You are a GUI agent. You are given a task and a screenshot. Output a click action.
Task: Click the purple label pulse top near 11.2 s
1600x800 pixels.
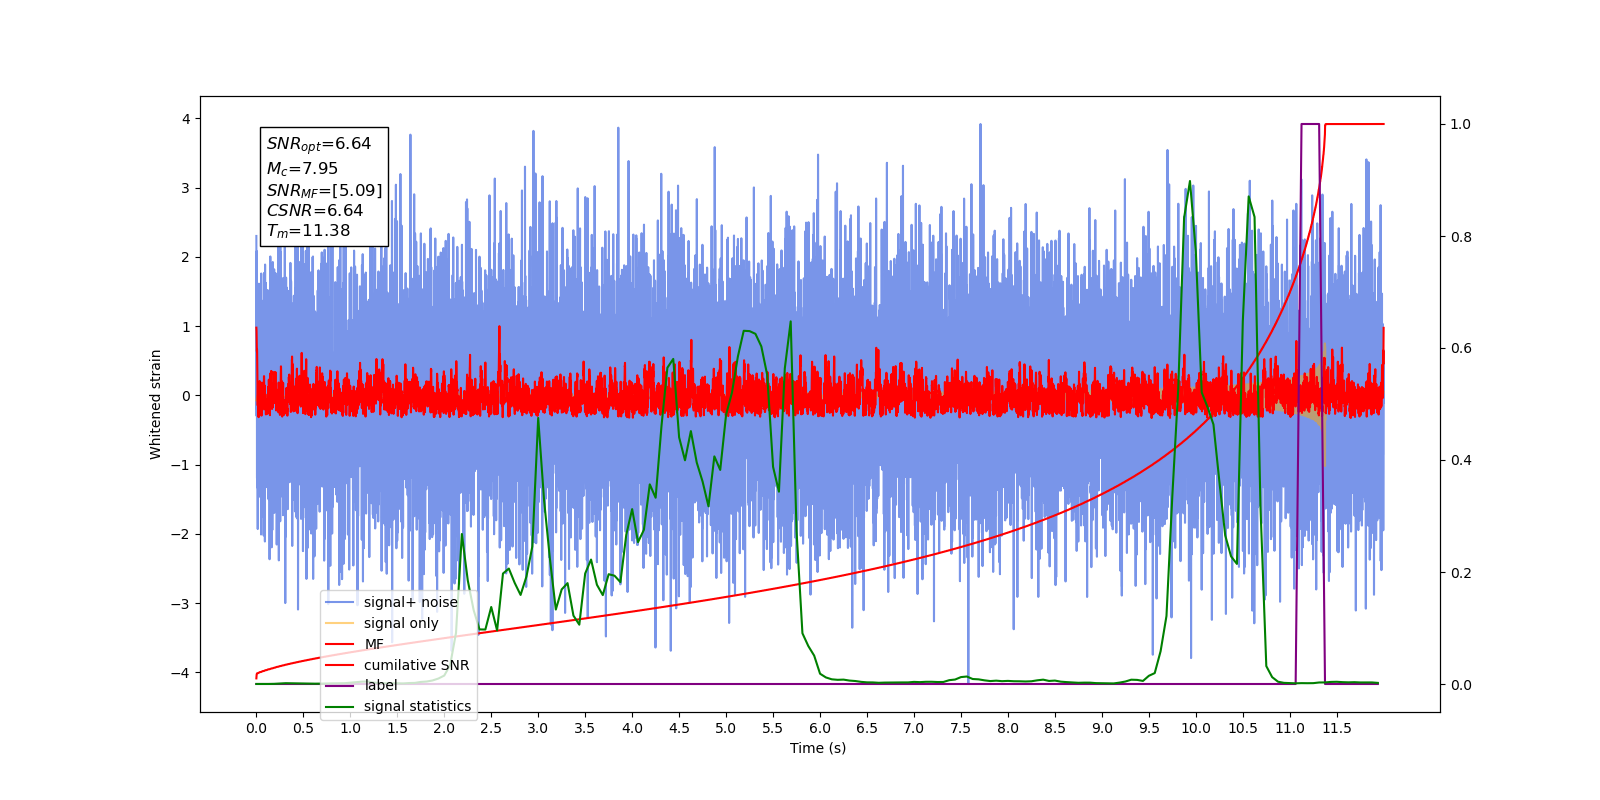tap(1310, 124)
